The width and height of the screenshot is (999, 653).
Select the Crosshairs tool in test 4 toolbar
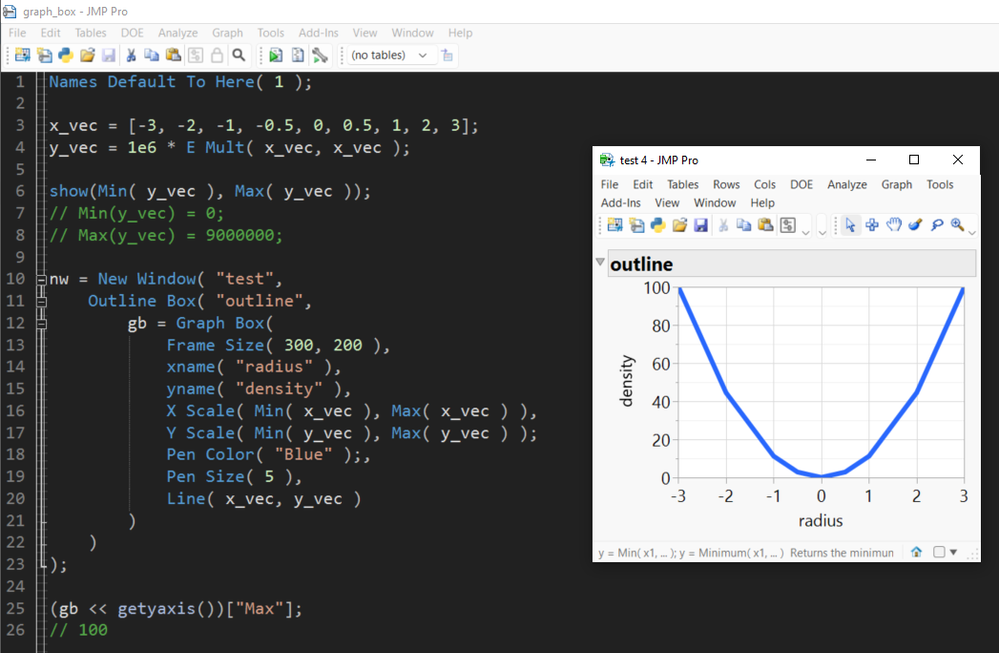pos(872,225)
